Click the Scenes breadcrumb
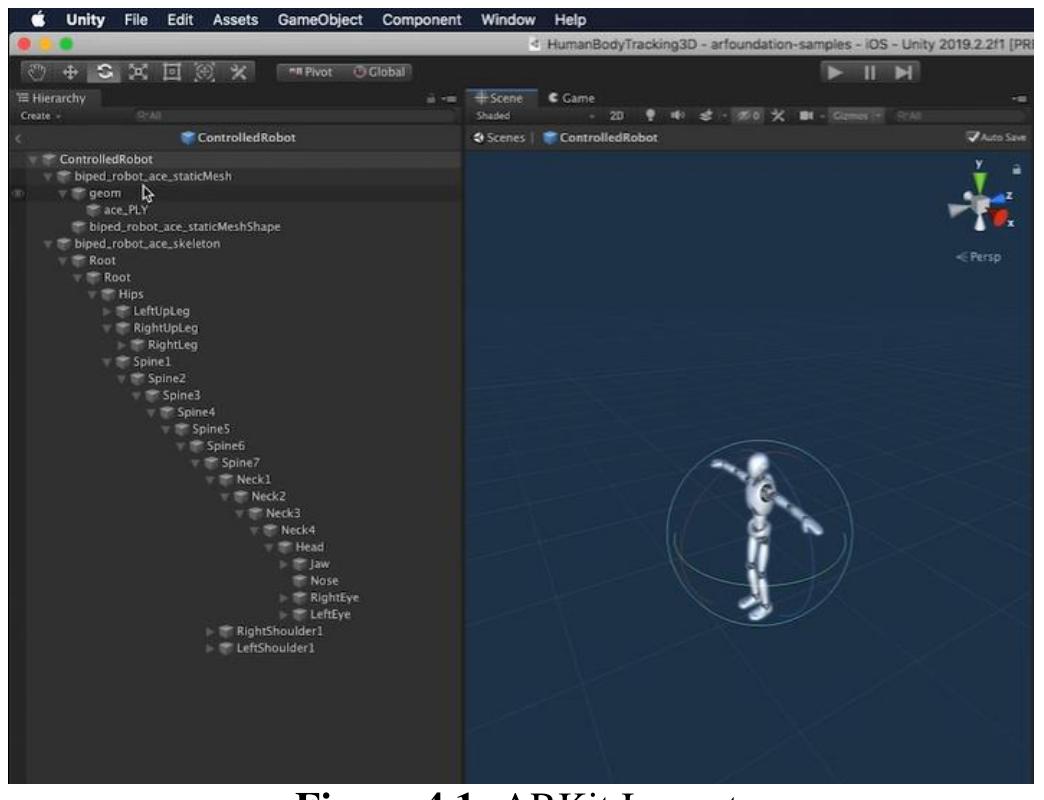The image size is (1044, 800). (x=499, y=138)
